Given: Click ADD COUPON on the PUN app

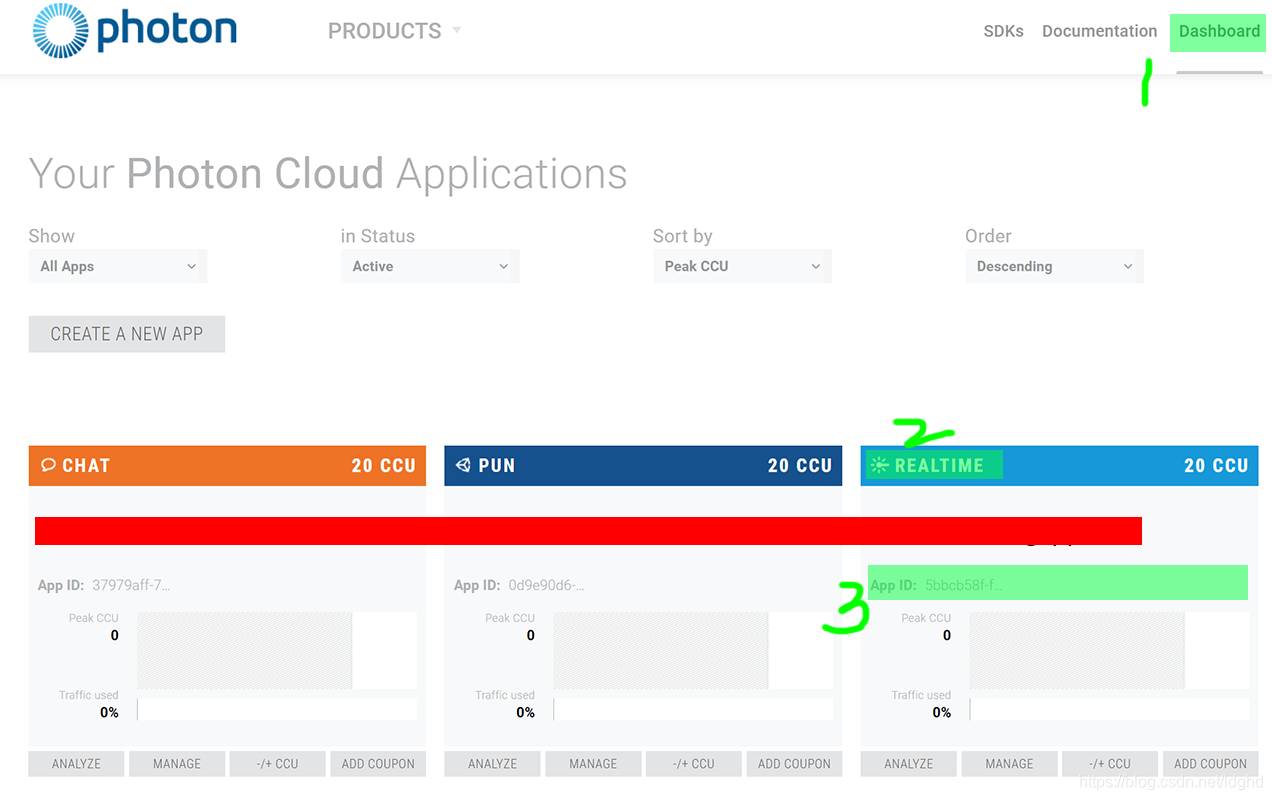Looking at the screenshot, I should click(x=794, y=763).
